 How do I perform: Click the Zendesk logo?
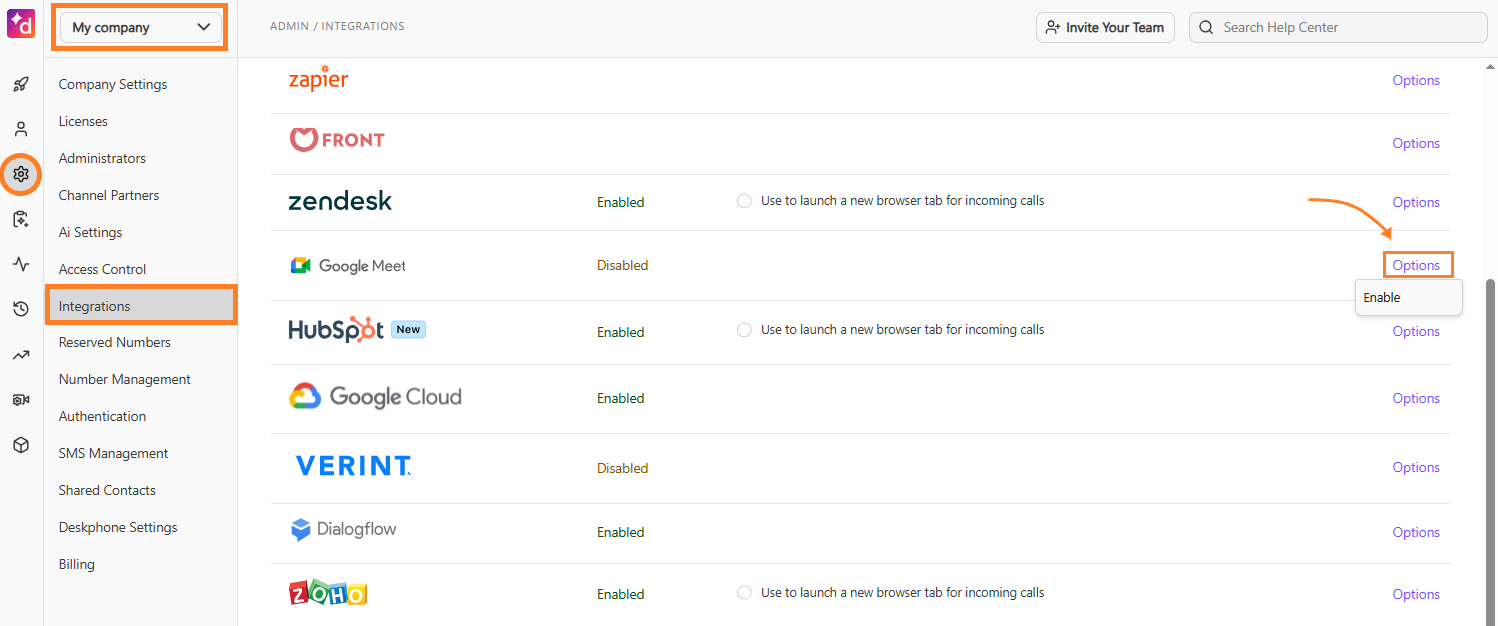click(340, 201)
